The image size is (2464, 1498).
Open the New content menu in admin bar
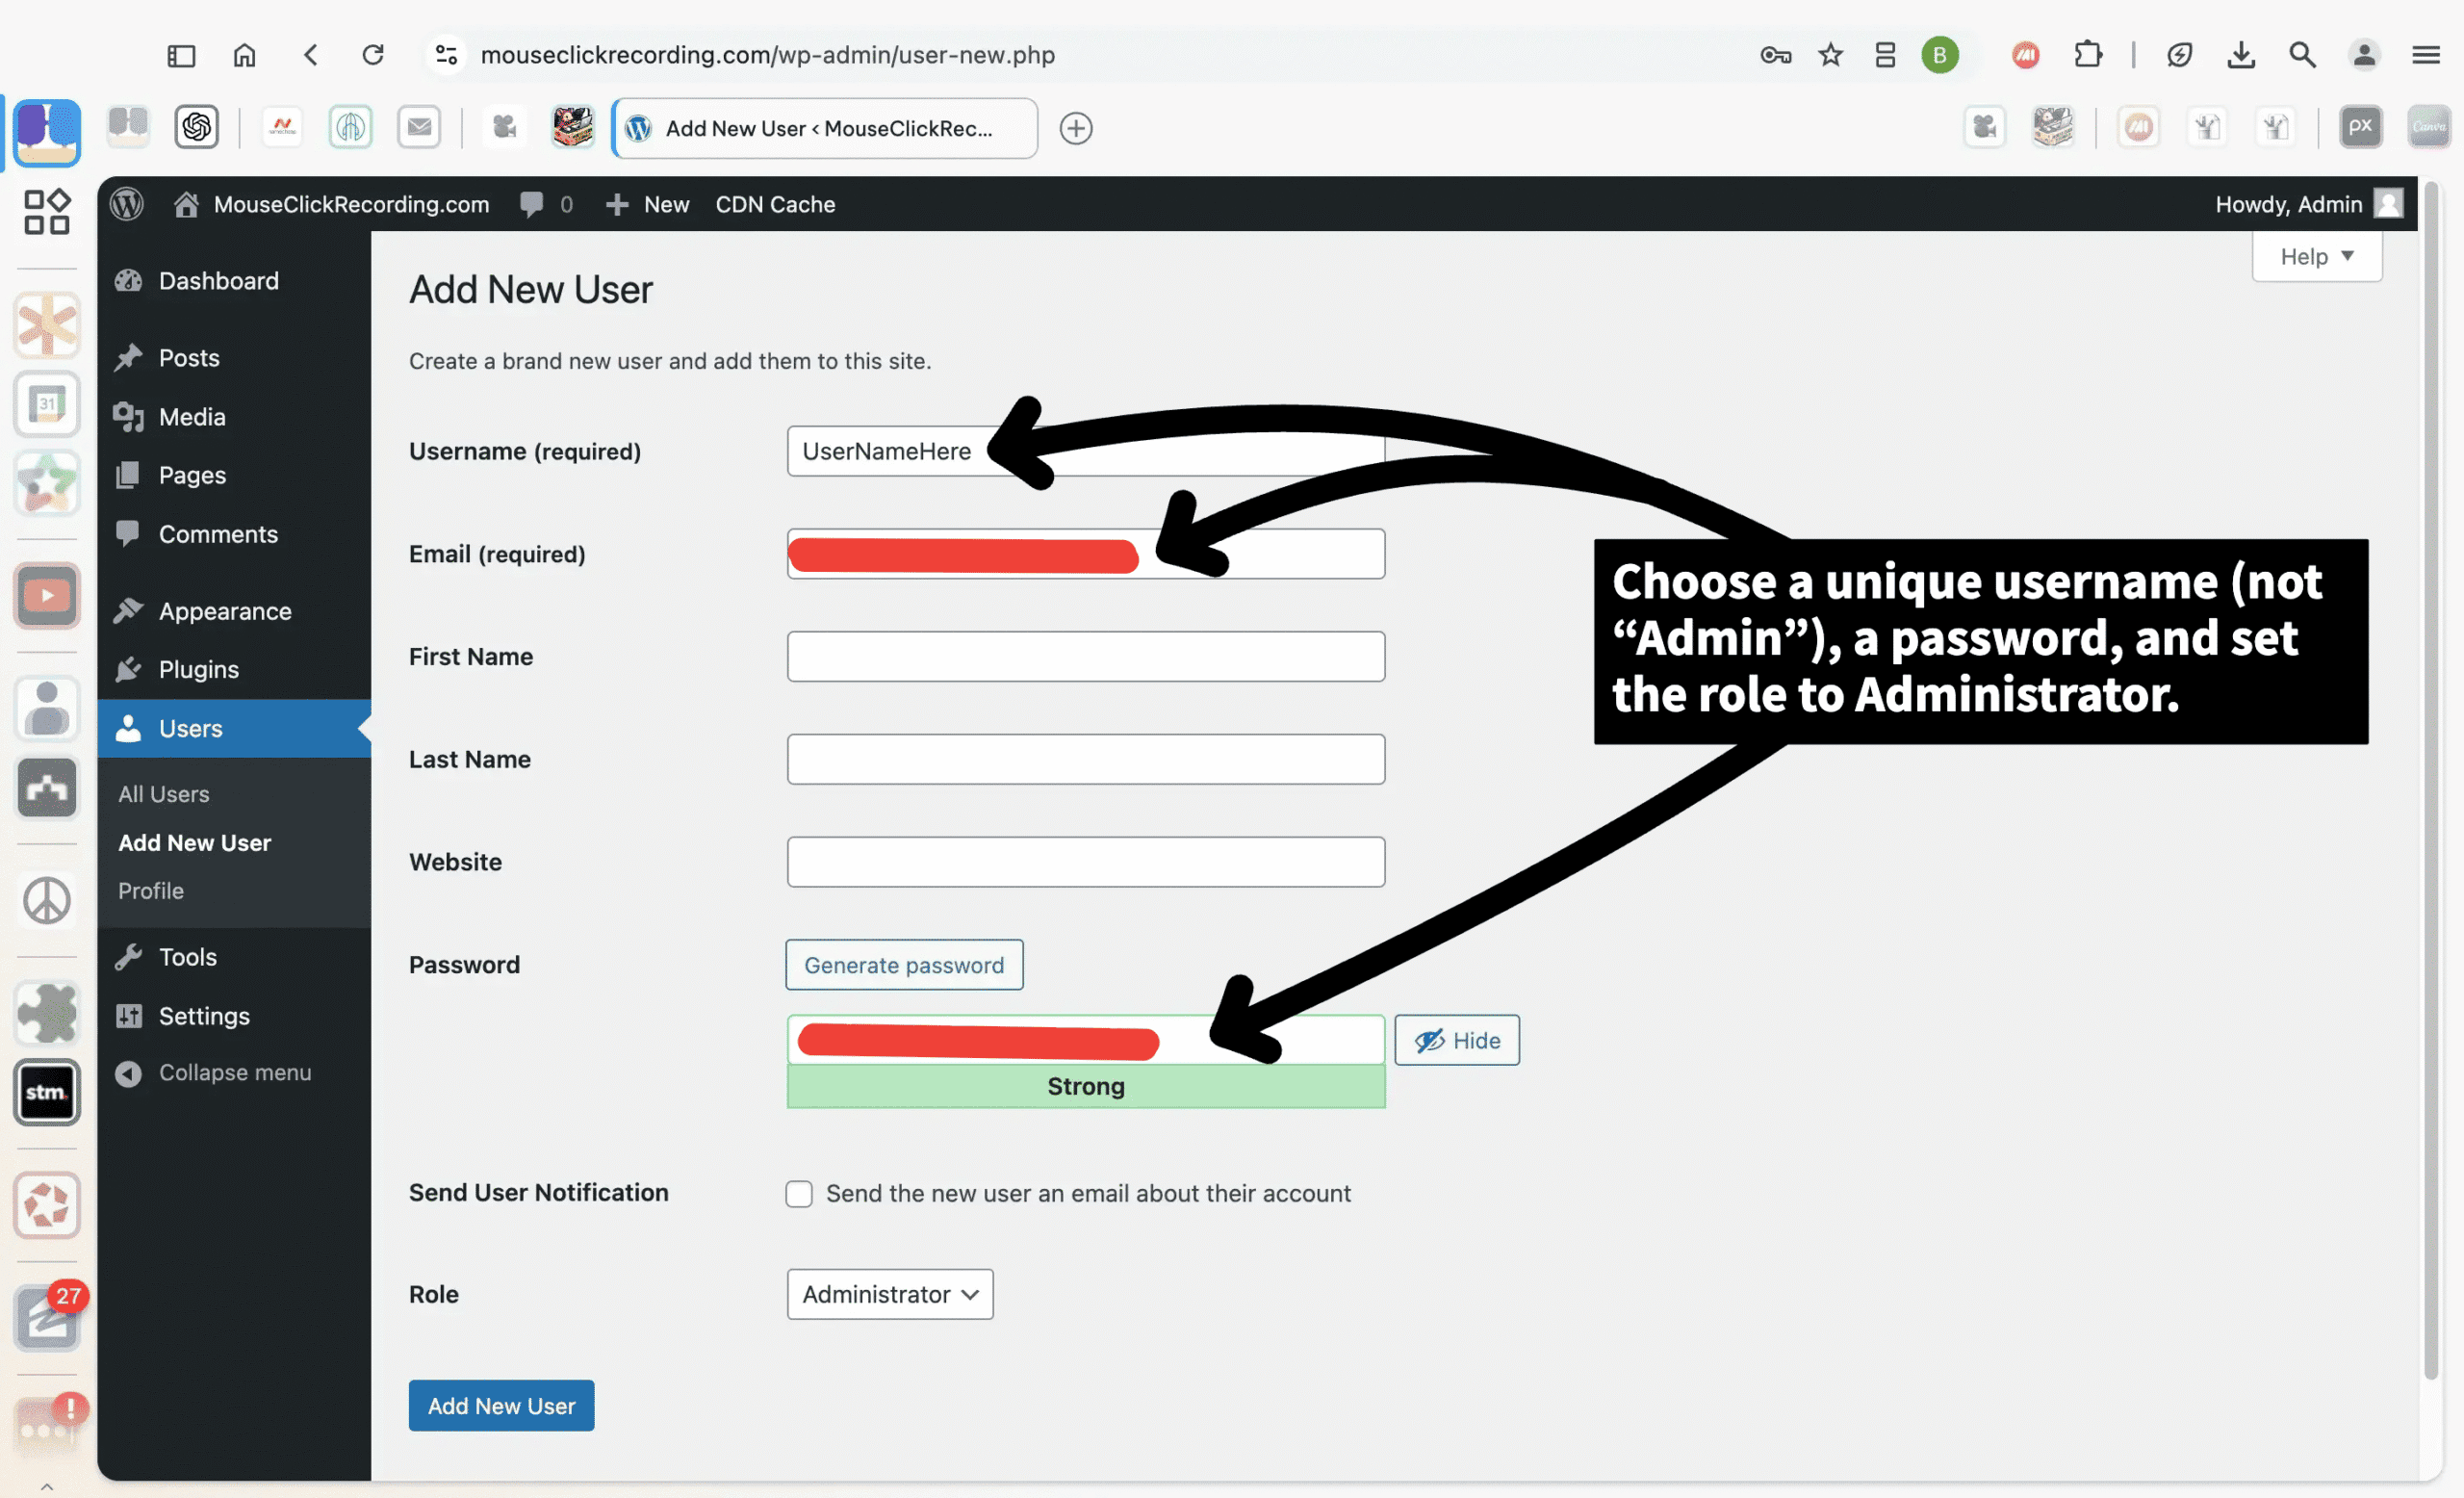tap(647, 204)
